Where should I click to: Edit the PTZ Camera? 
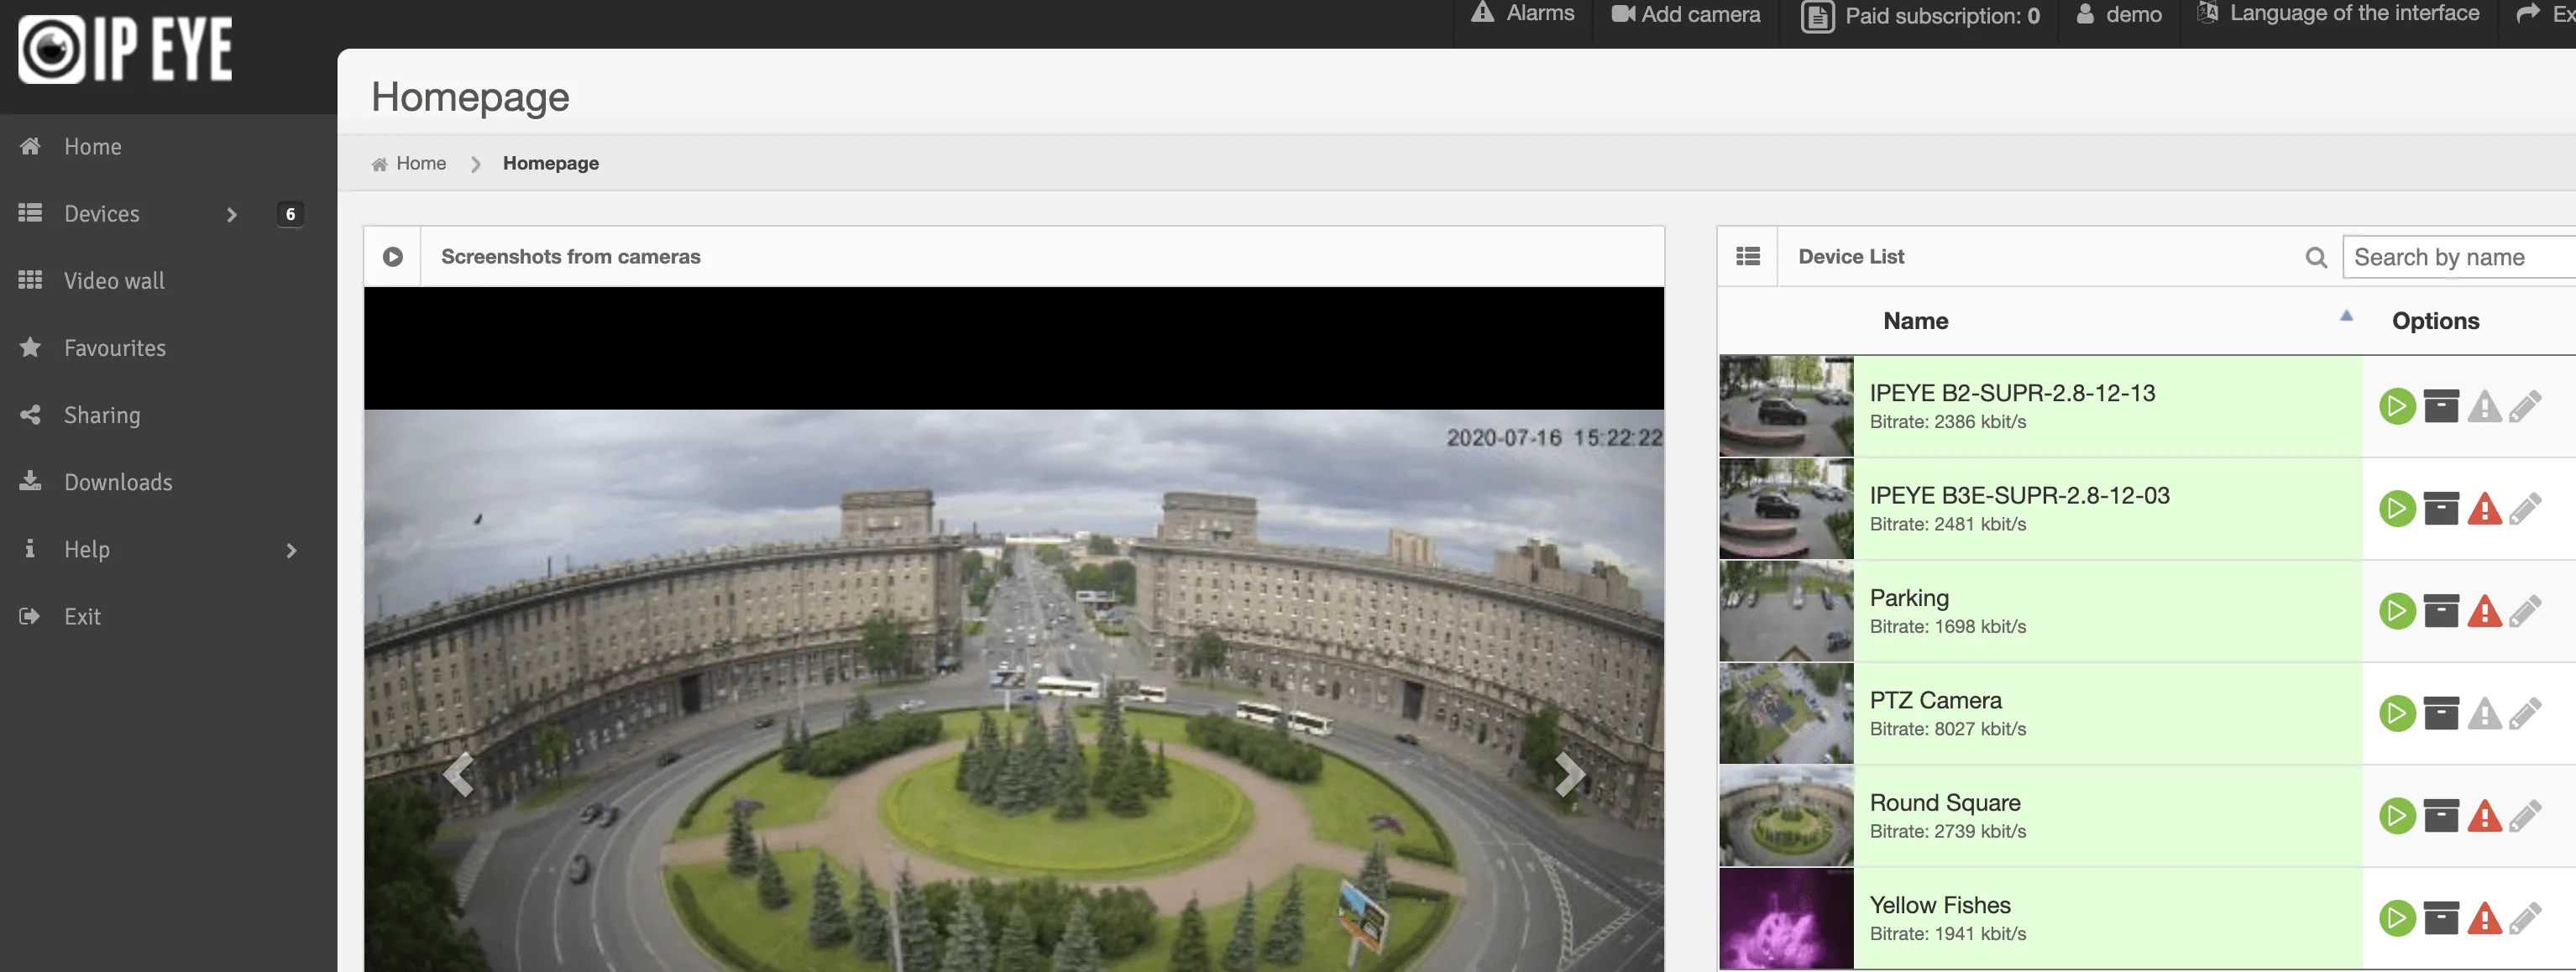2526,715
